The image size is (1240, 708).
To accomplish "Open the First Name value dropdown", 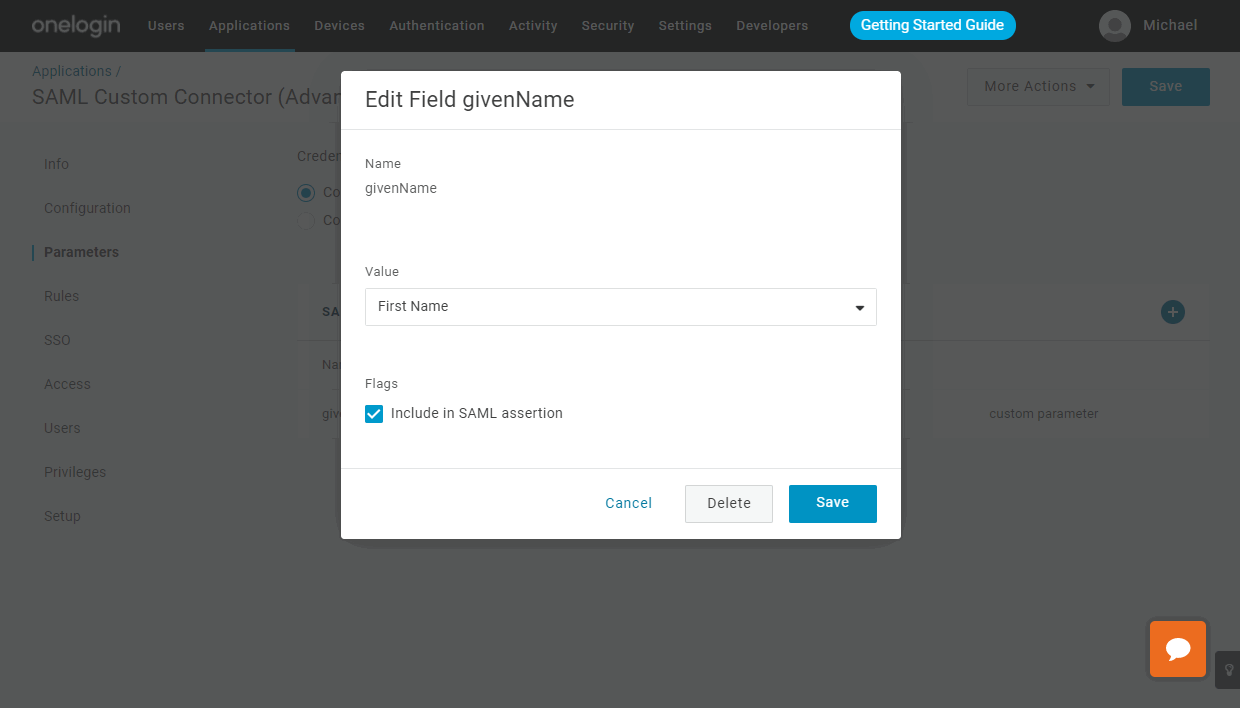I will (620, 307).
